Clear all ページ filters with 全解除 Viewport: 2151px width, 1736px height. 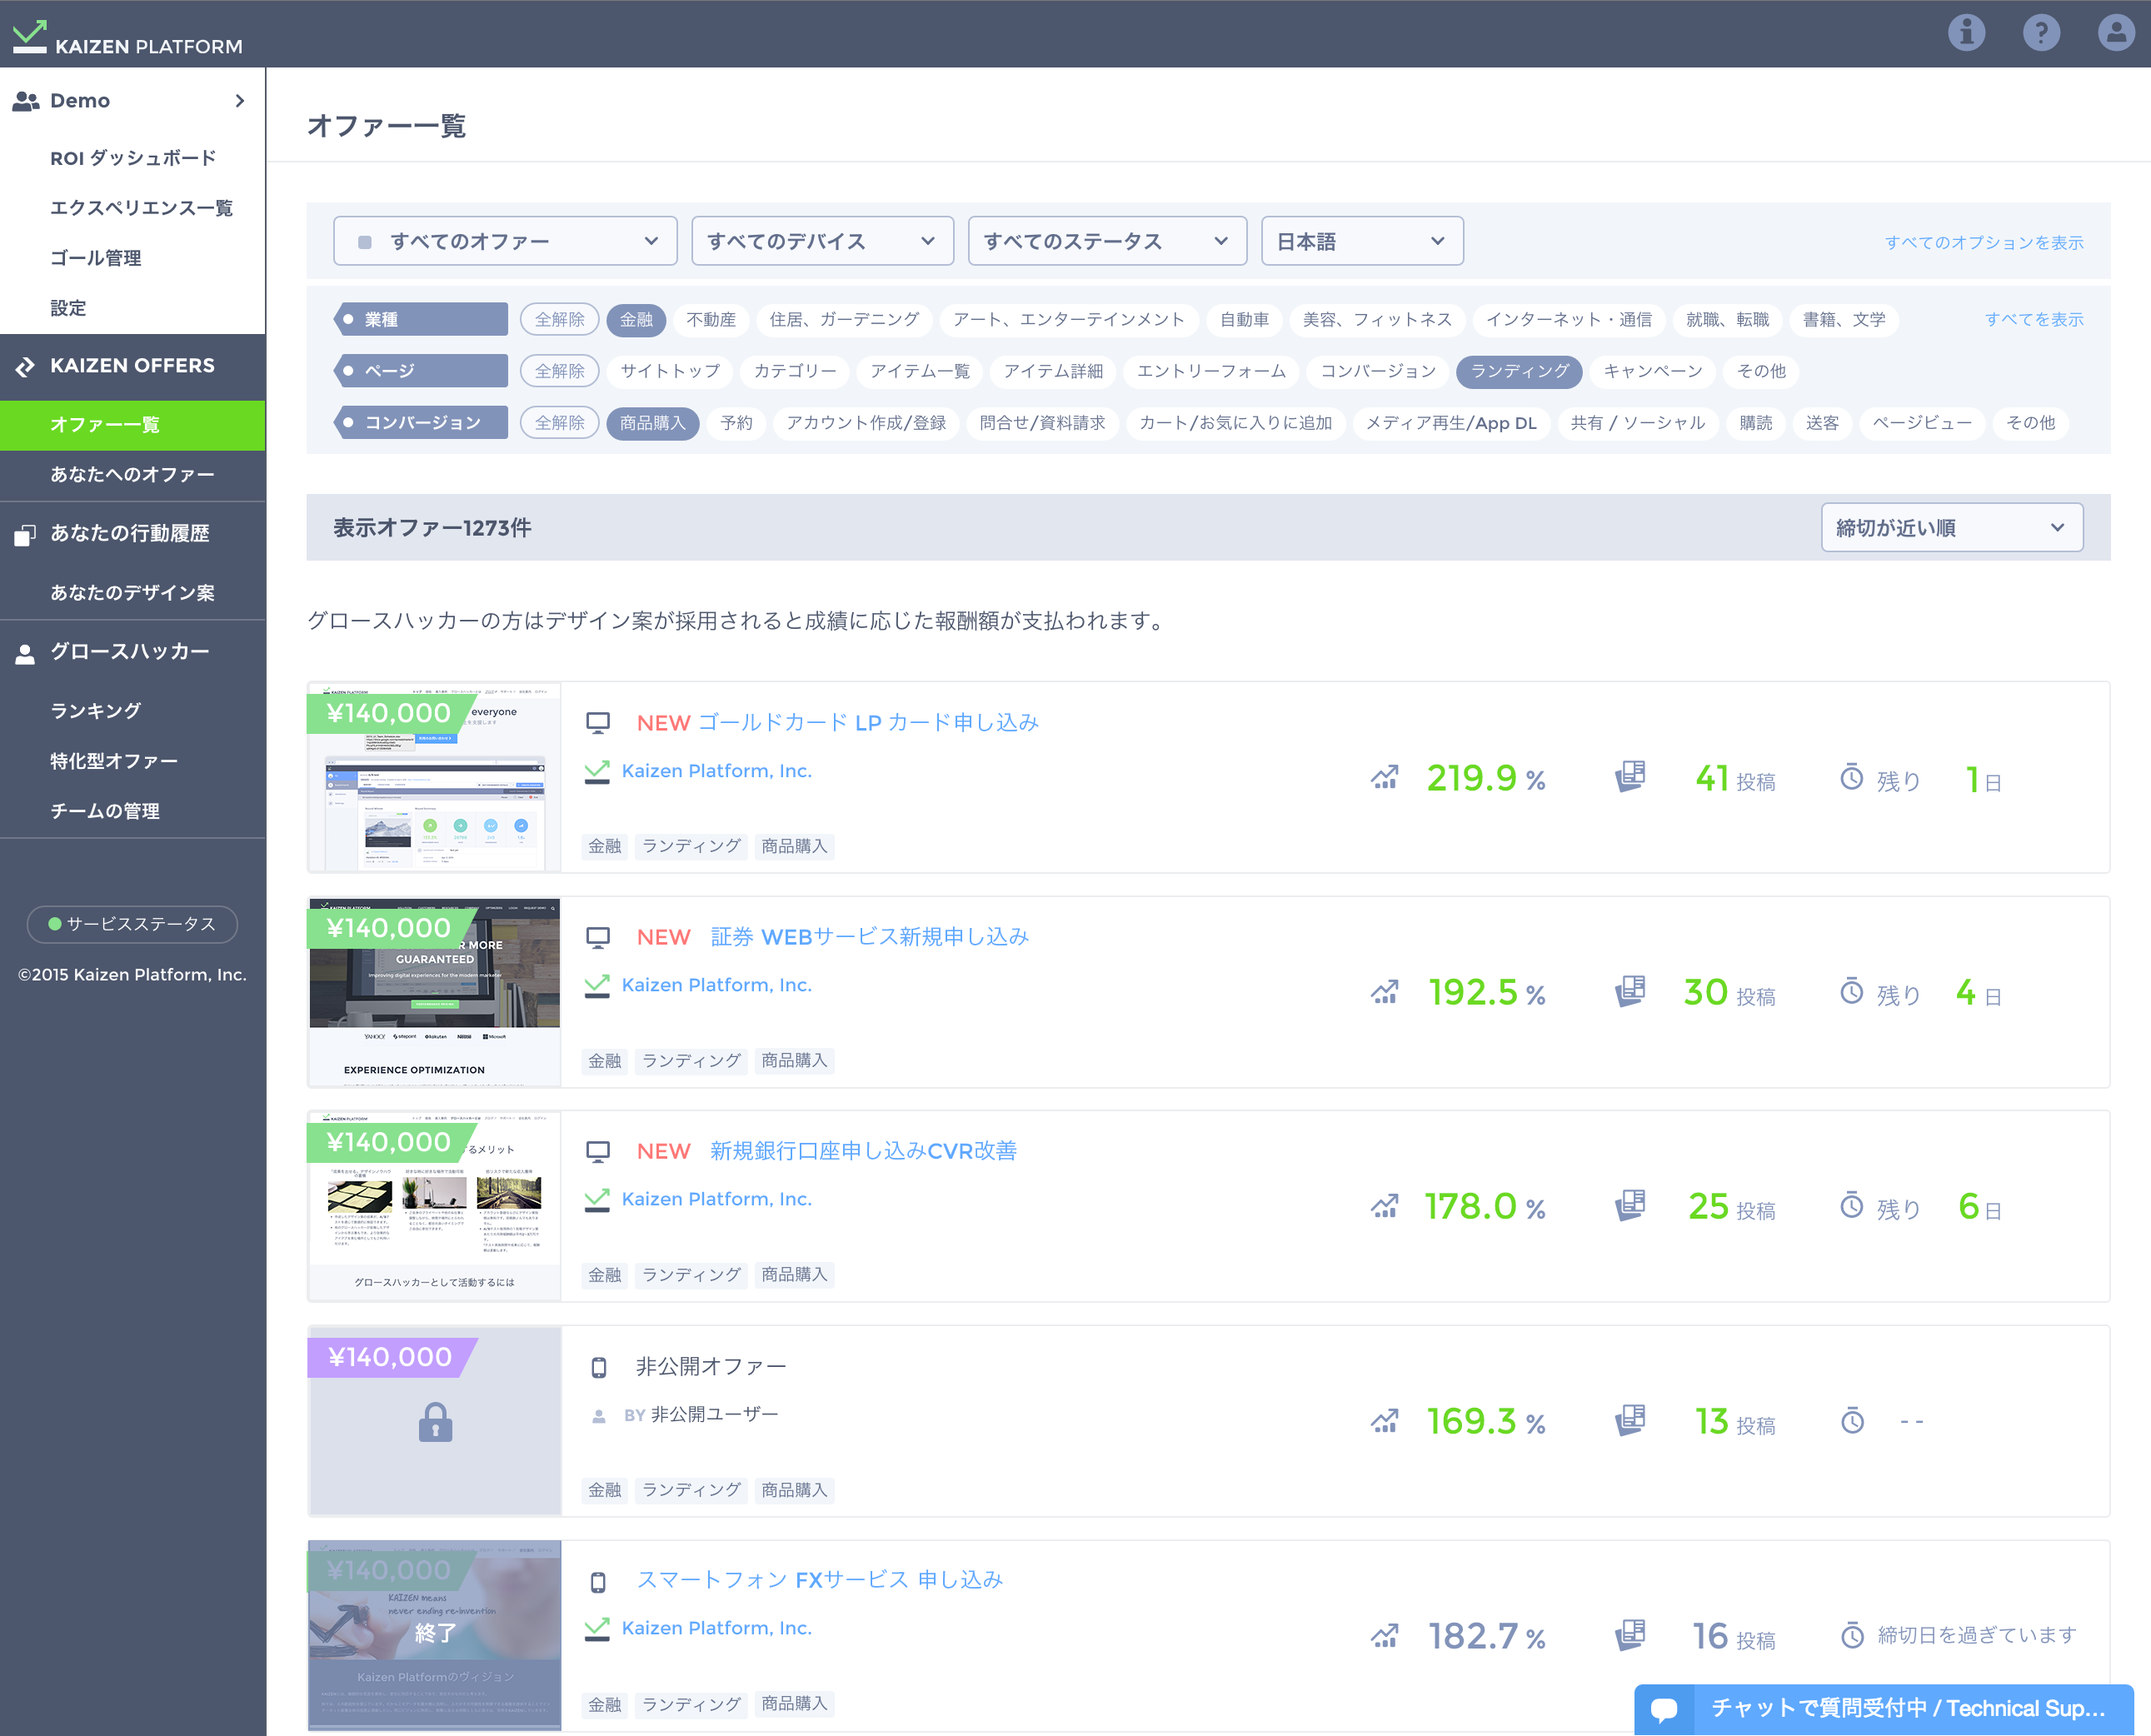tap(559, 371)
